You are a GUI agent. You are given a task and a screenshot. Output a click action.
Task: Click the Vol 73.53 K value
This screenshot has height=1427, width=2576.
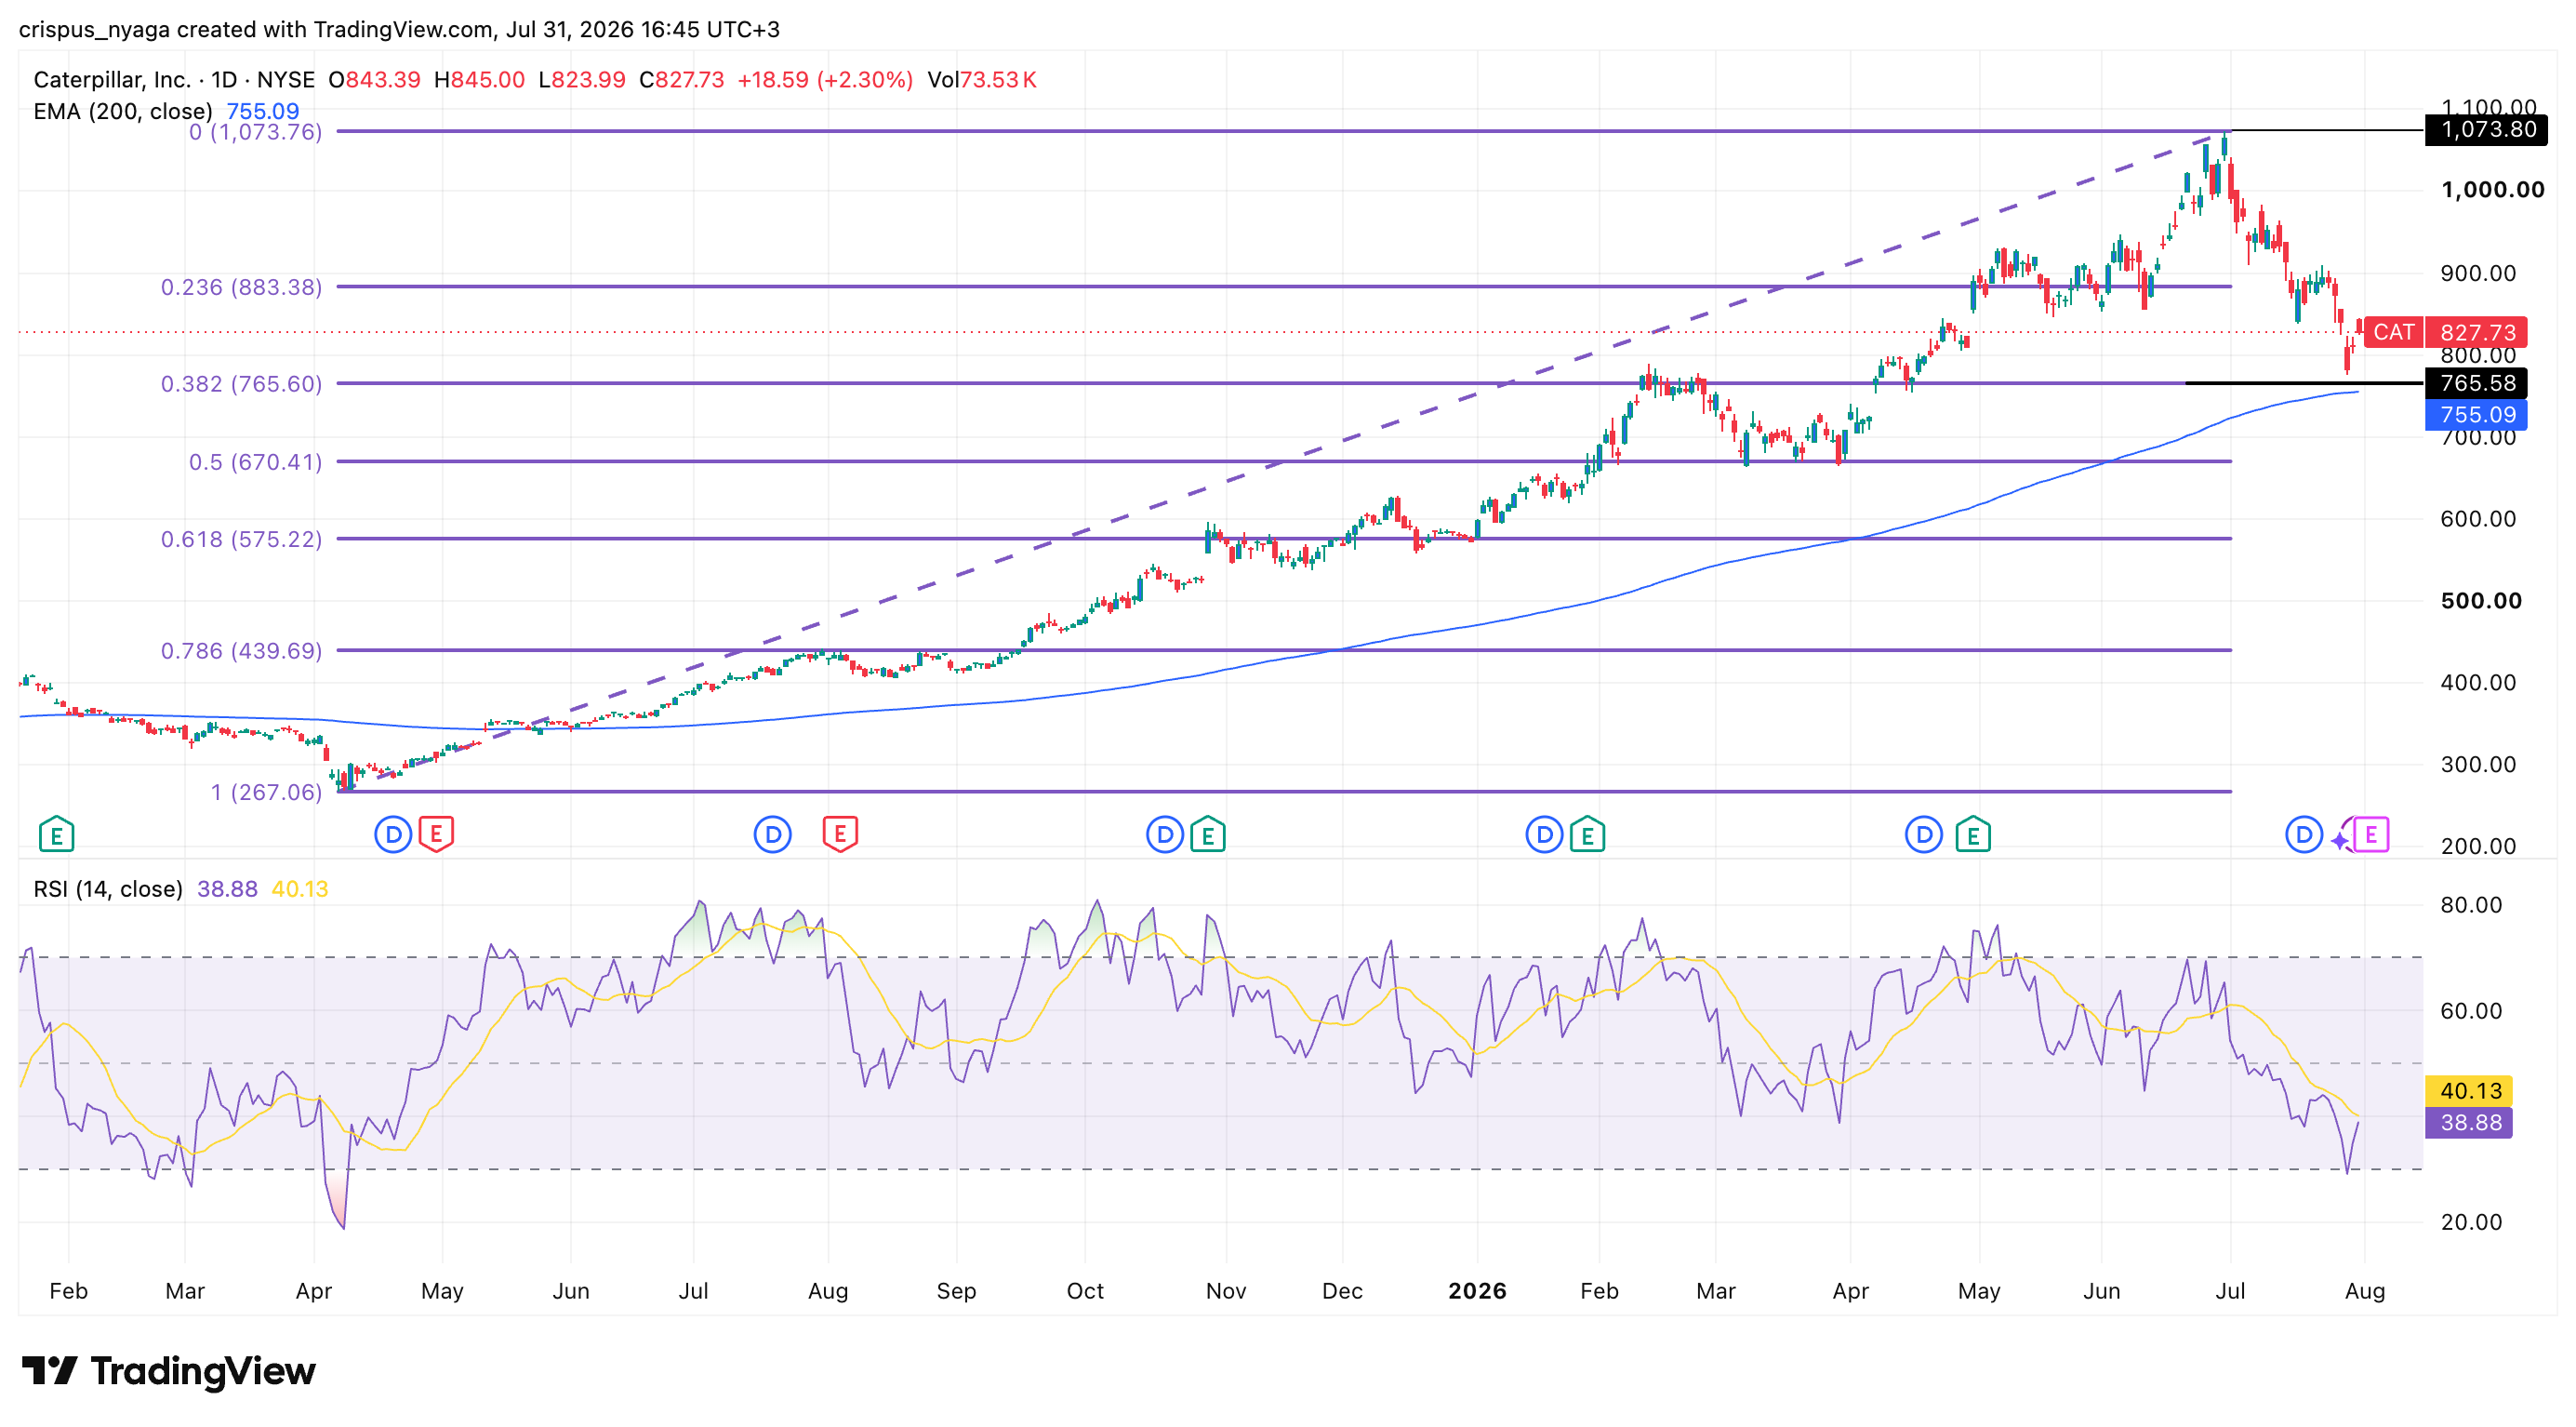tap(981, 80)
